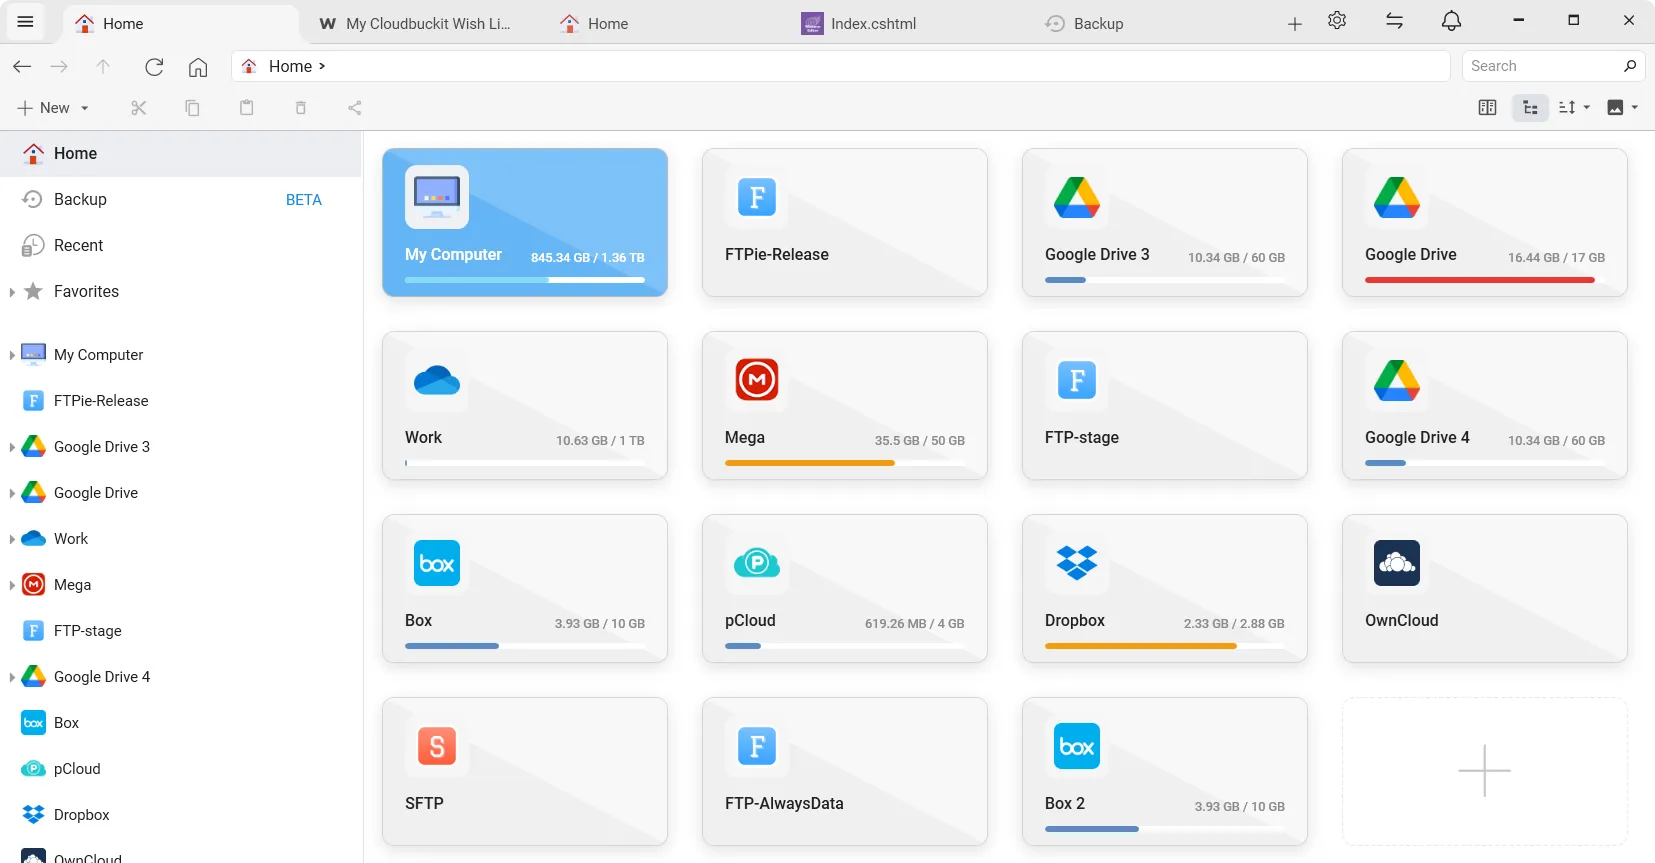Select Backup in the sidebar
Viewport: 1655px width, 863px height.
coord(180,199)
